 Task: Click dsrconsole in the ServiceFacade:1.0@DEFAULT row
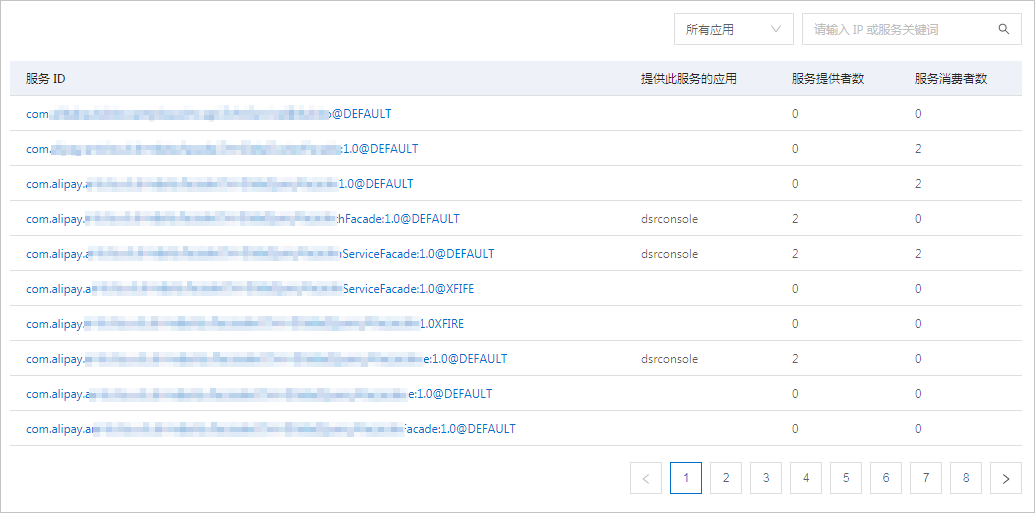point(669,254)
